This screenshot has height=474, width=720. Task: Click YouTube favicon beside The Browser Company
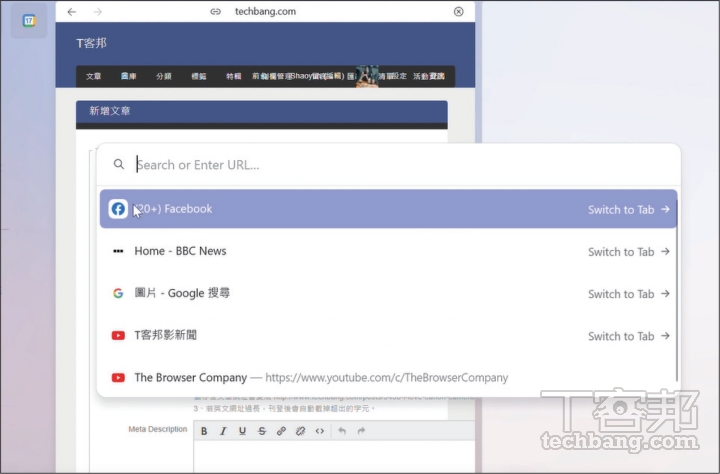click(118, 378)
